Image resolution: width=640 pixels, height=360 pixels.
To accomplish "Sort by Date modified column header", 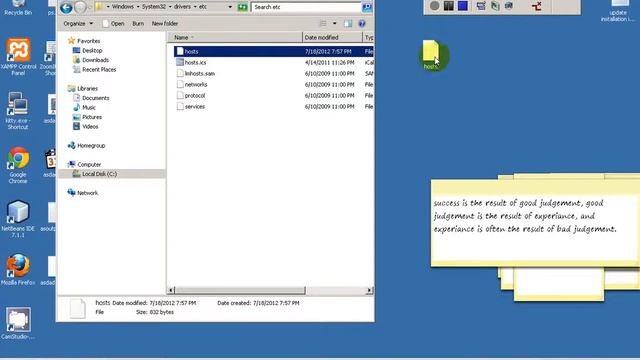I will coord(332,38).
